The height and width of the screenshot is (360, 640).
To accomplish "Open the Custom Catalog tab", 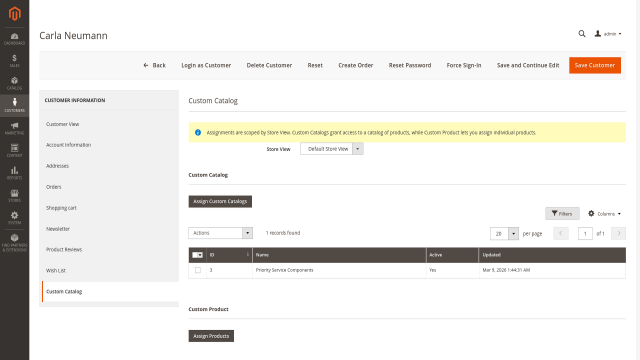I will pyautogui.click(x=109, y=291).
